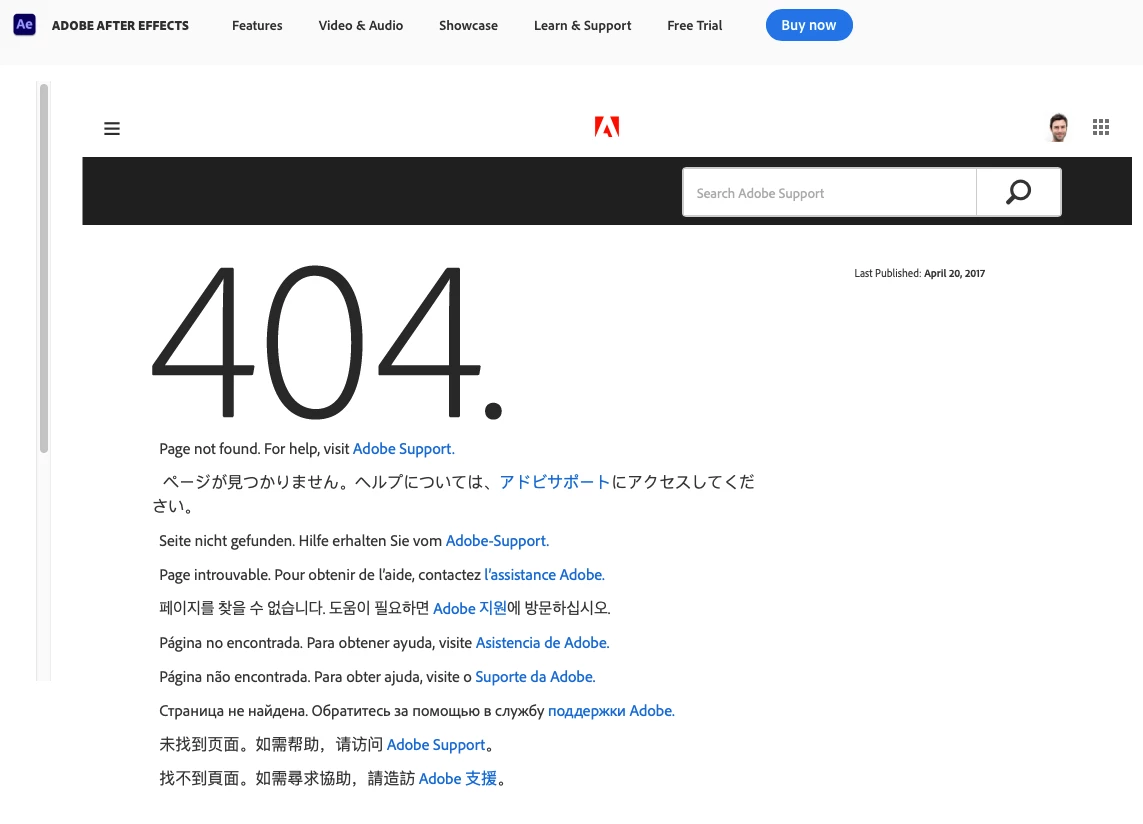Follow the English Adobe Support link
This screenshot has width=1143, height=824.
pyautogui.click(x=404, y=449)
